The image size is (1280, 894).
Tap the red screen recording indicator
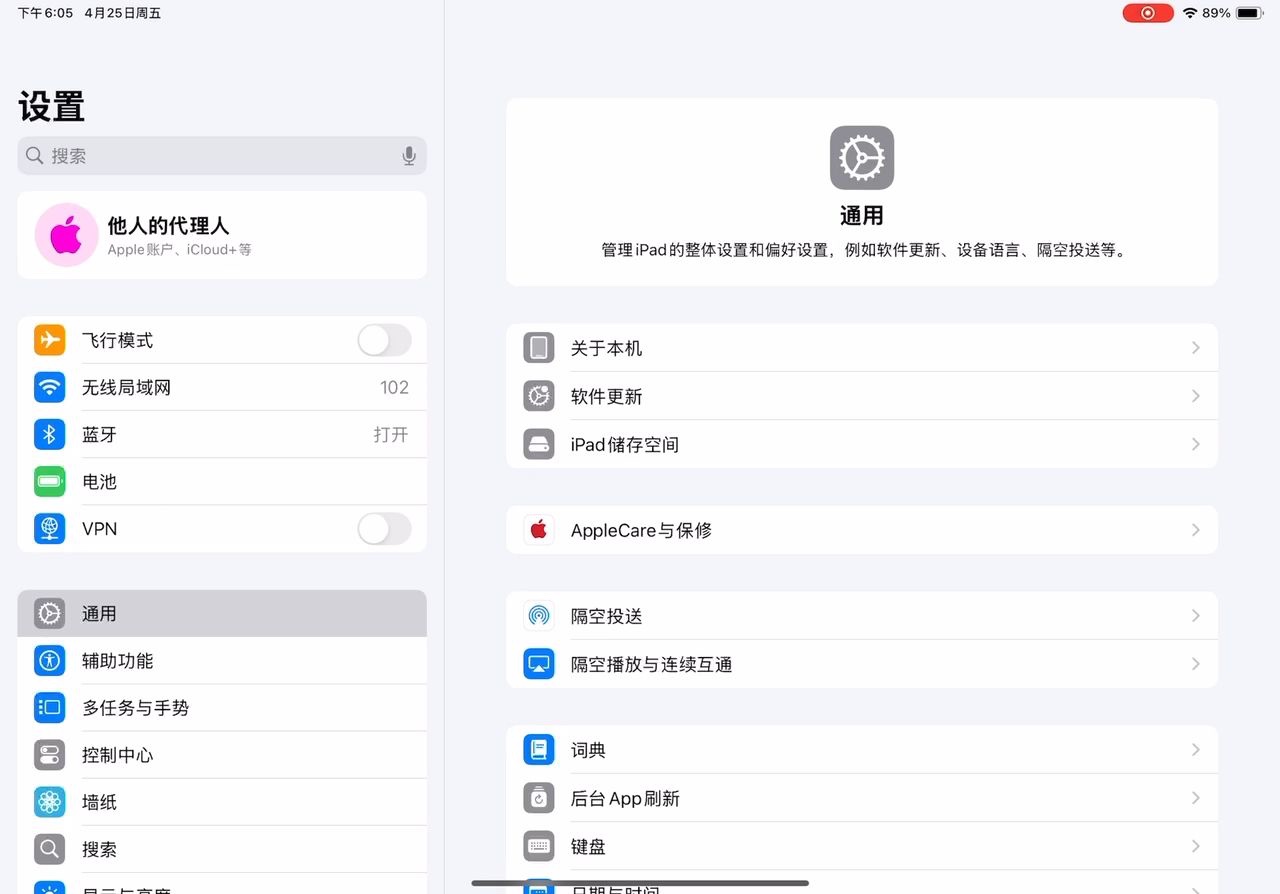(x=1147, y=13)
